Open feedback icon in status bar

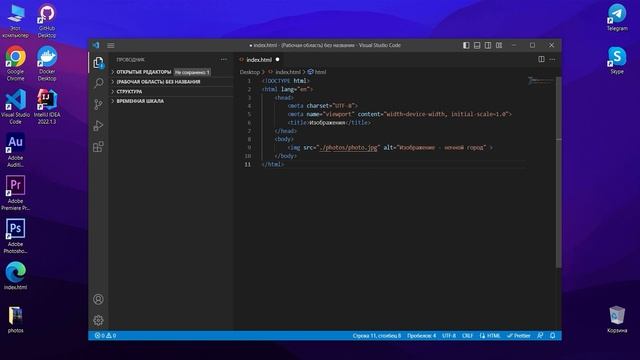tap(540, 336)
